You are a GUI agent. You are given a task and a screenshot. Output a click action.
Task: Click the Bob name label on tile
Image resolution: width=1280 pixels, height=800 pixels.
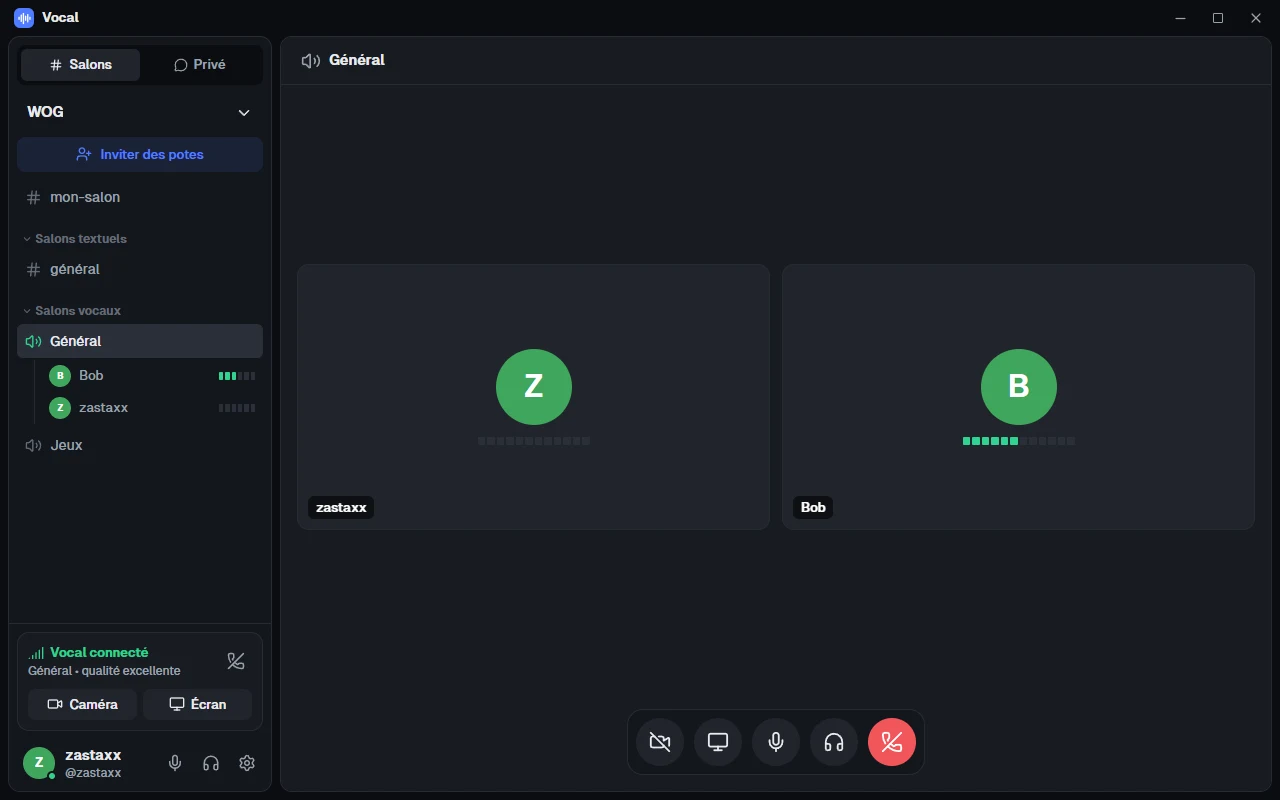click(x=813, y=507)
